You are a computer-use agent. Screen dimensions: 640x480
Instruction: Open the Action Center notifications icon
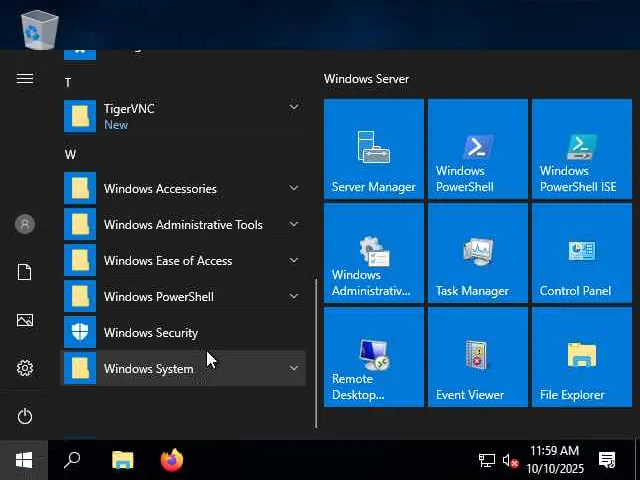[607, 460]
